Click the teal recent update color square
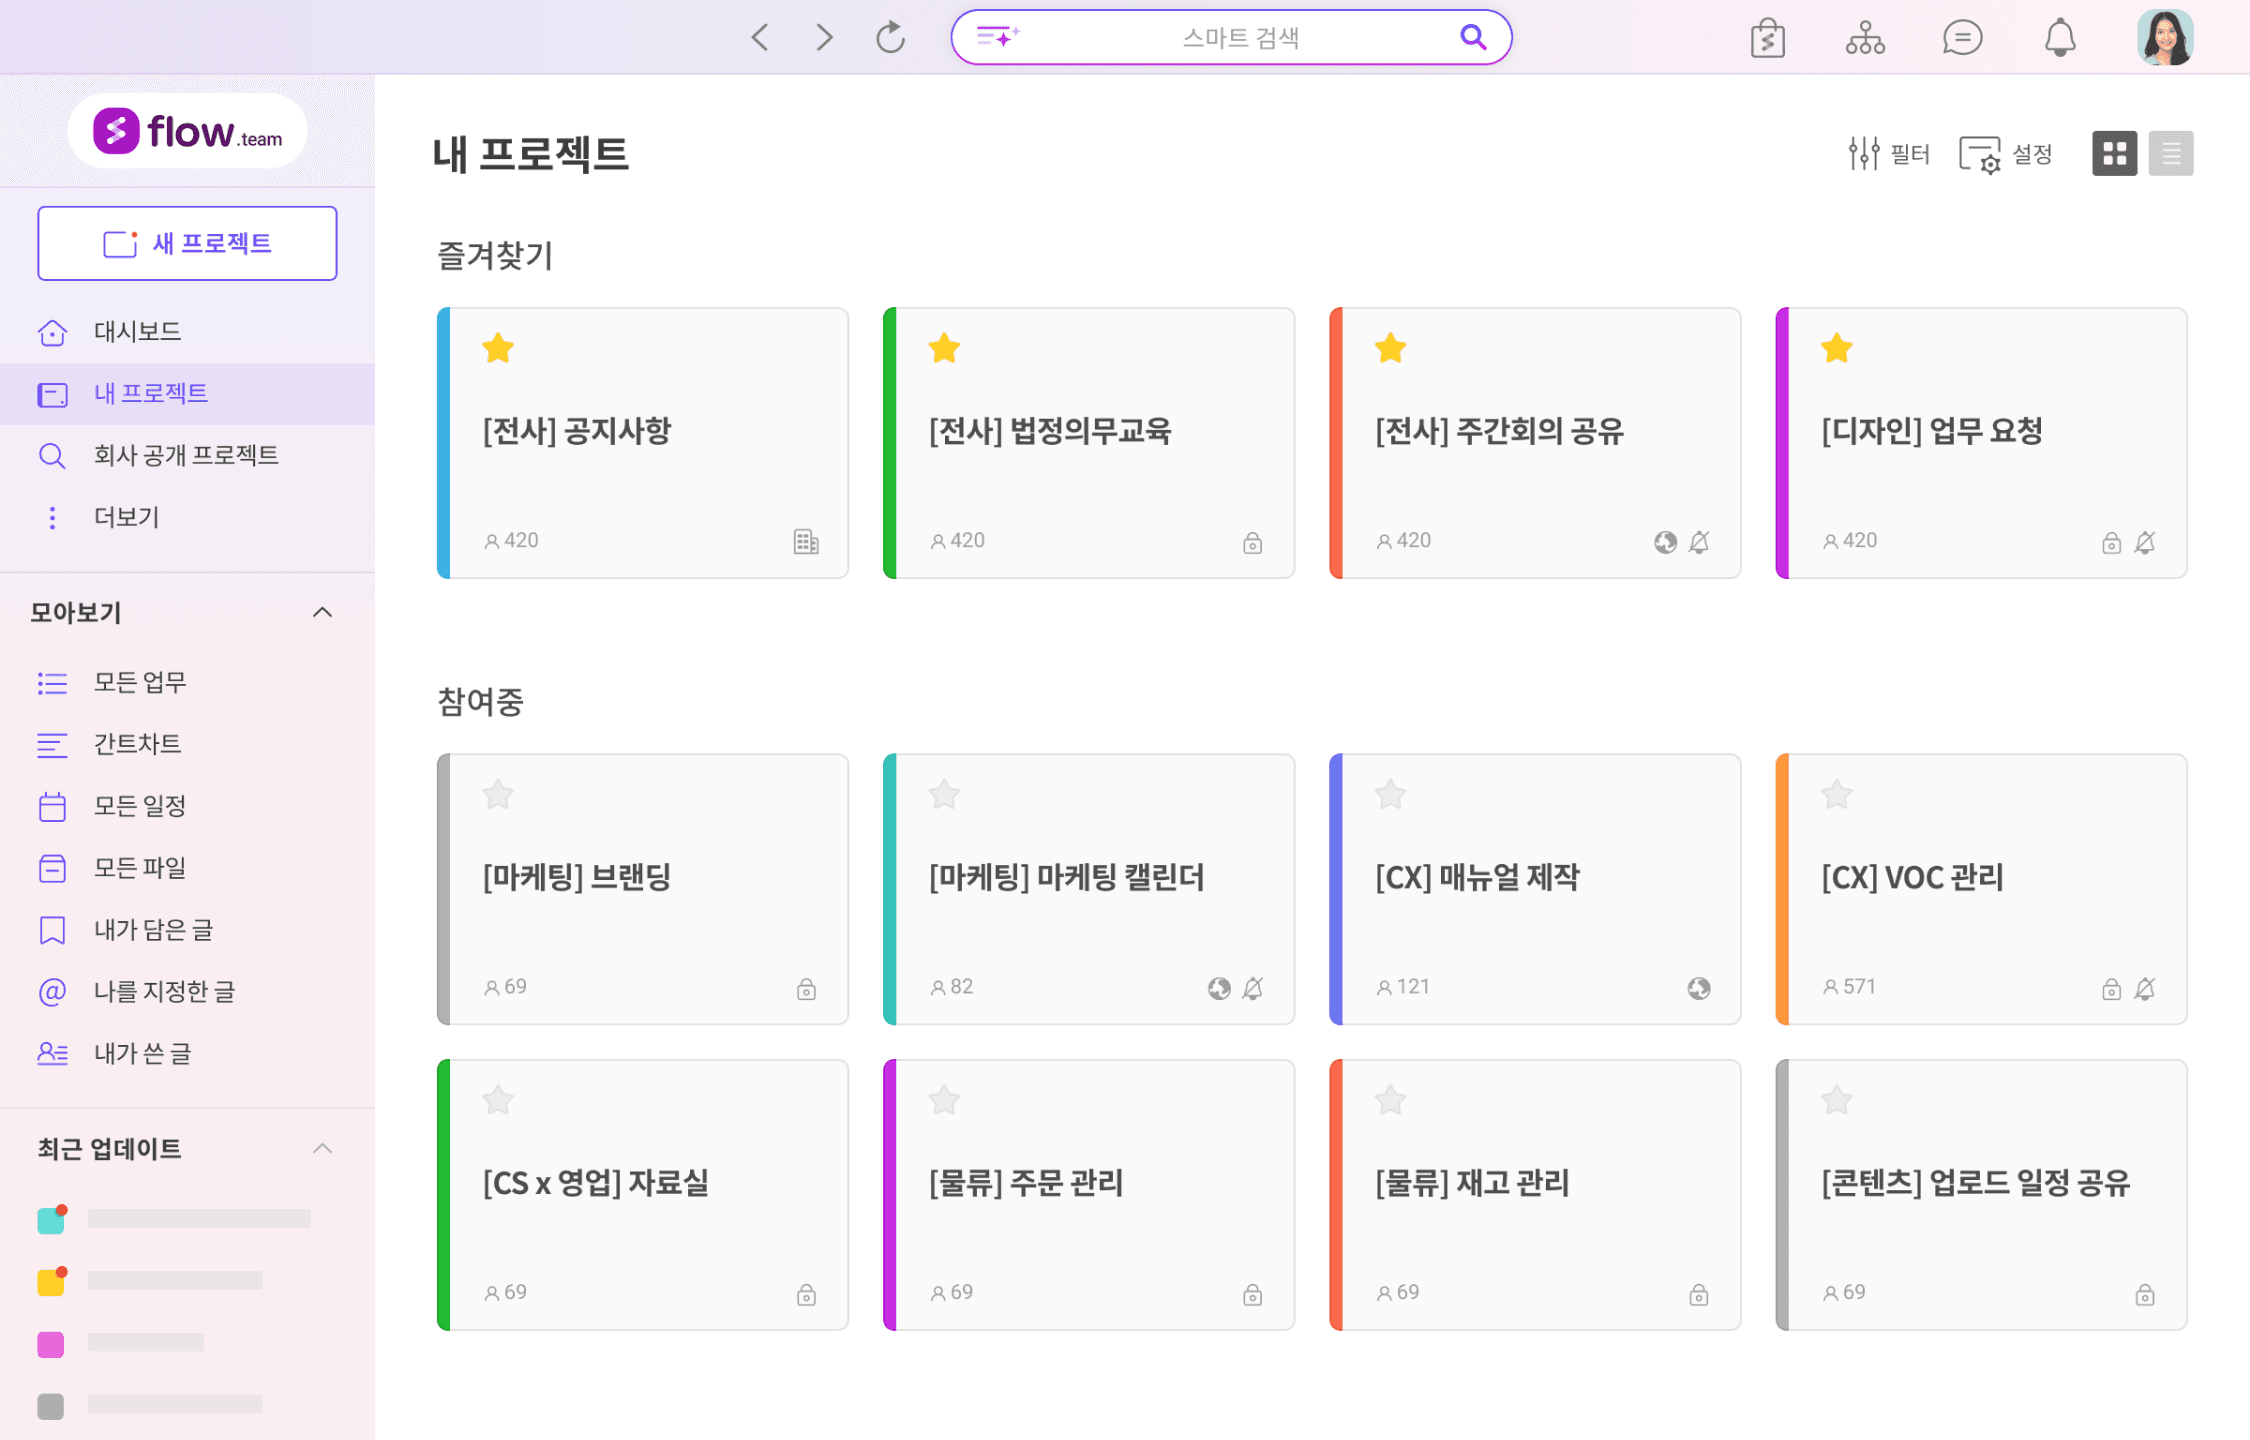The height and width of the screenshot is (1440, 2250). pyautogui.click(x=51, y=1220)
